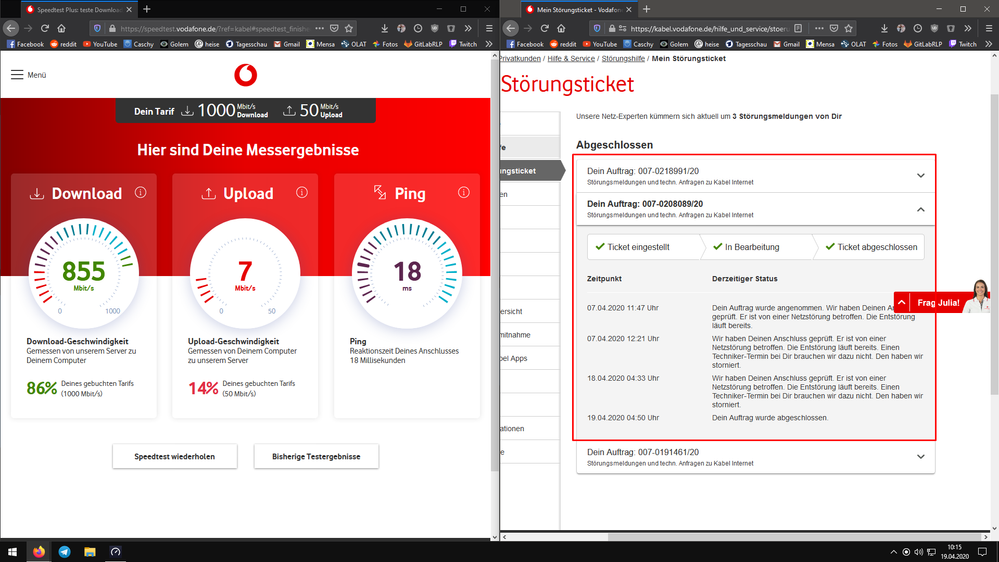Image resolution: width=999 pixels, height=562 pixels.
Task: Open downloads panel in Störungsticket window
Action: (x=884, y=28)
